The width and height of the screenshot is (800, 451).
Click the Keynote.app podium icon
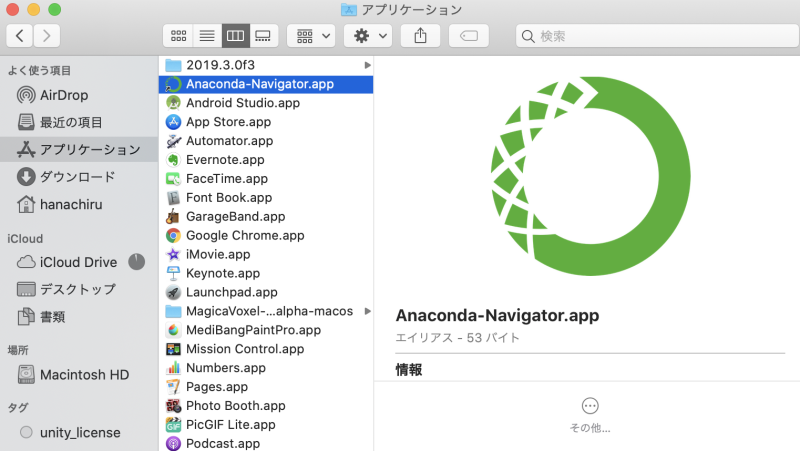[x=173, y=273]
